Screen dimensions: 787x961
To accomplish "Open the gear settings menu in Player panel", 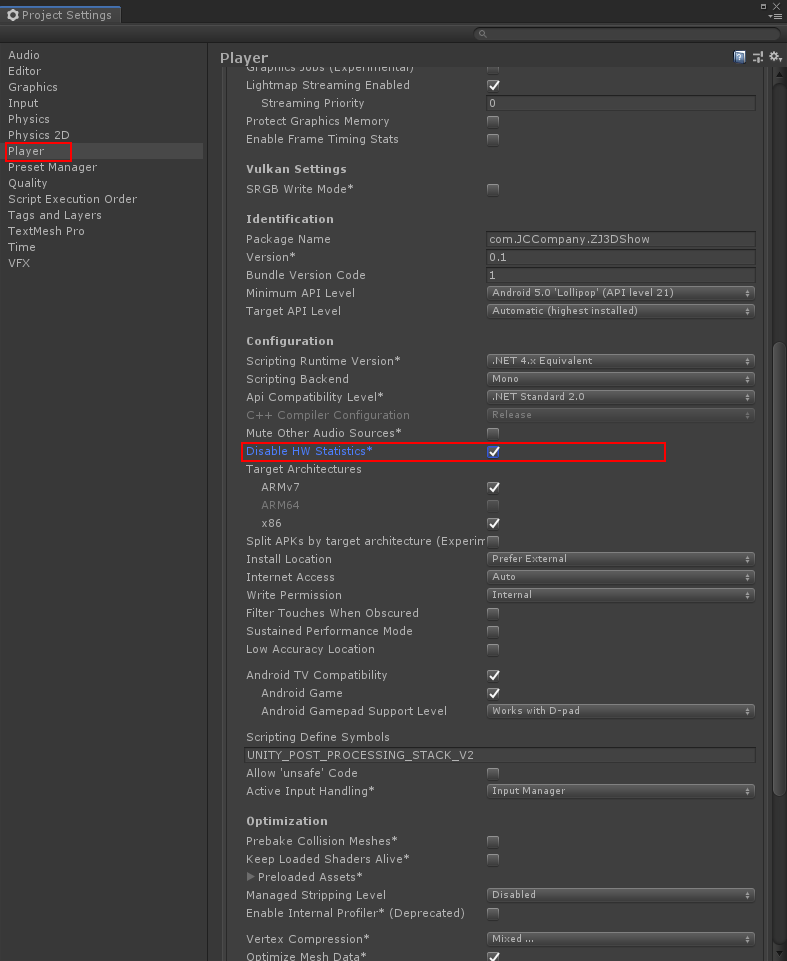I will point(774,57).
